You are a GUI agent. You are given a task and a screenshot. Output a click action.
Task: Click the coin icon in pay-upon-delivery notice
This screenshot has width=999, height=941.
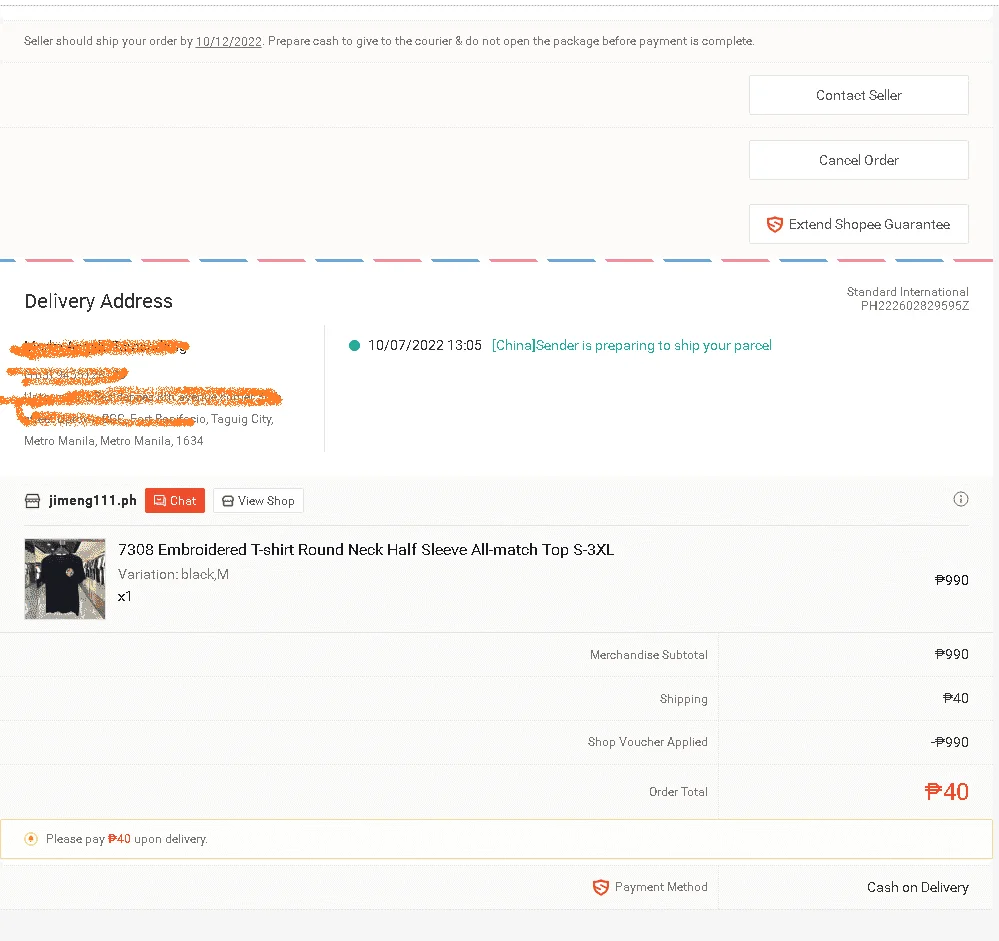coord(31,839)
